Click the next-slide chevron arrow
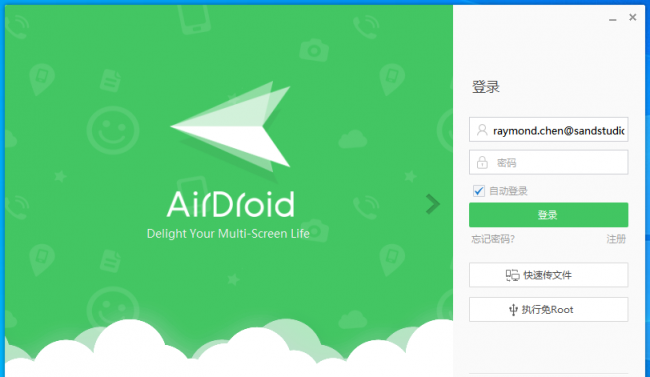650x377 pixels. [432, 204]
